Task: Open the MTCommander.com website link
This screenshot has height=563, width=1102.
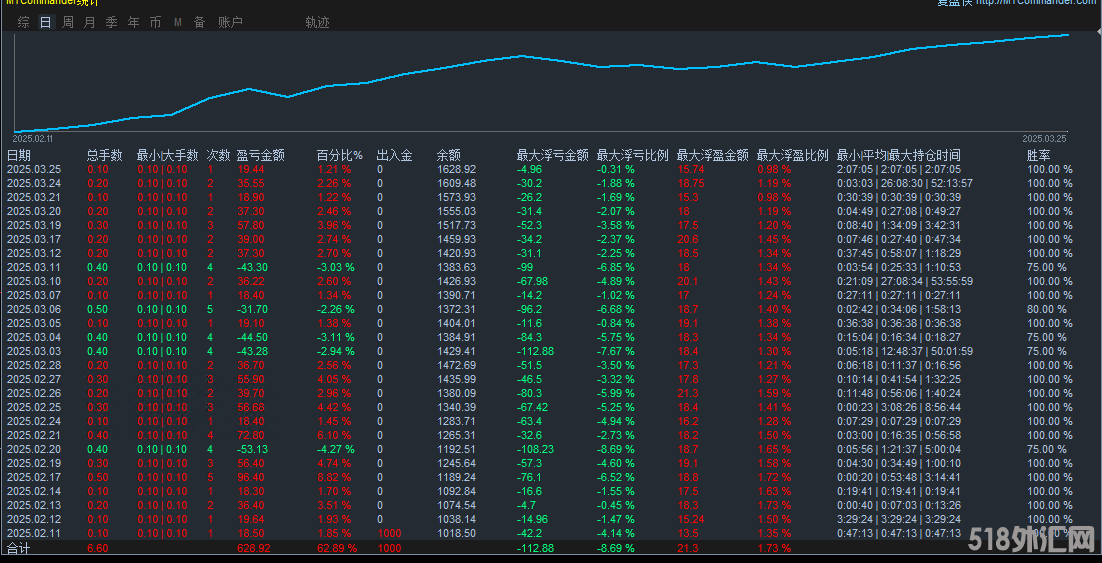Action: click(x=1035, y=3)
